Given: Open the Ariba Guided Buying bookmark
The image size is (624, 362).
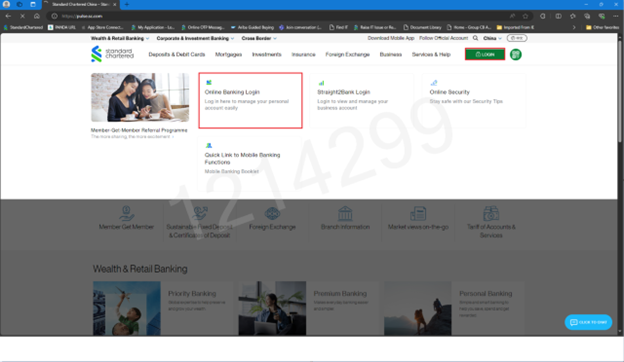Looking at the screenshot, I should coord(252,27).
